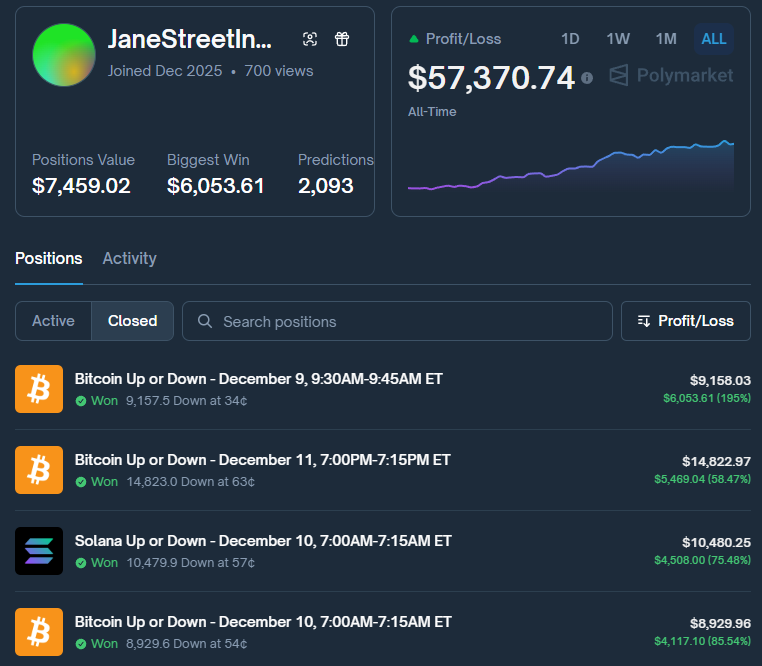
Task: Select the 1M time range
Action: tap(666, 39)
